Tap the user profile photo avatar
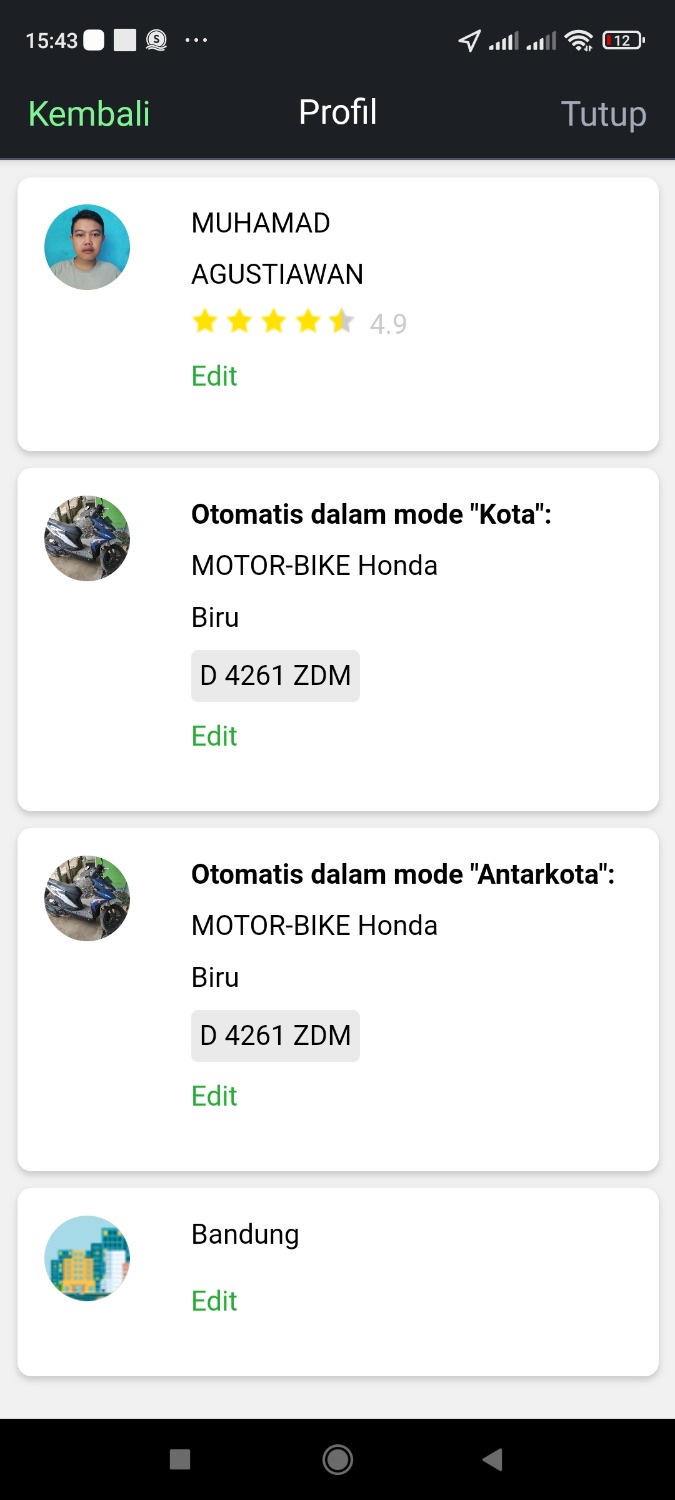 point(87,247)
